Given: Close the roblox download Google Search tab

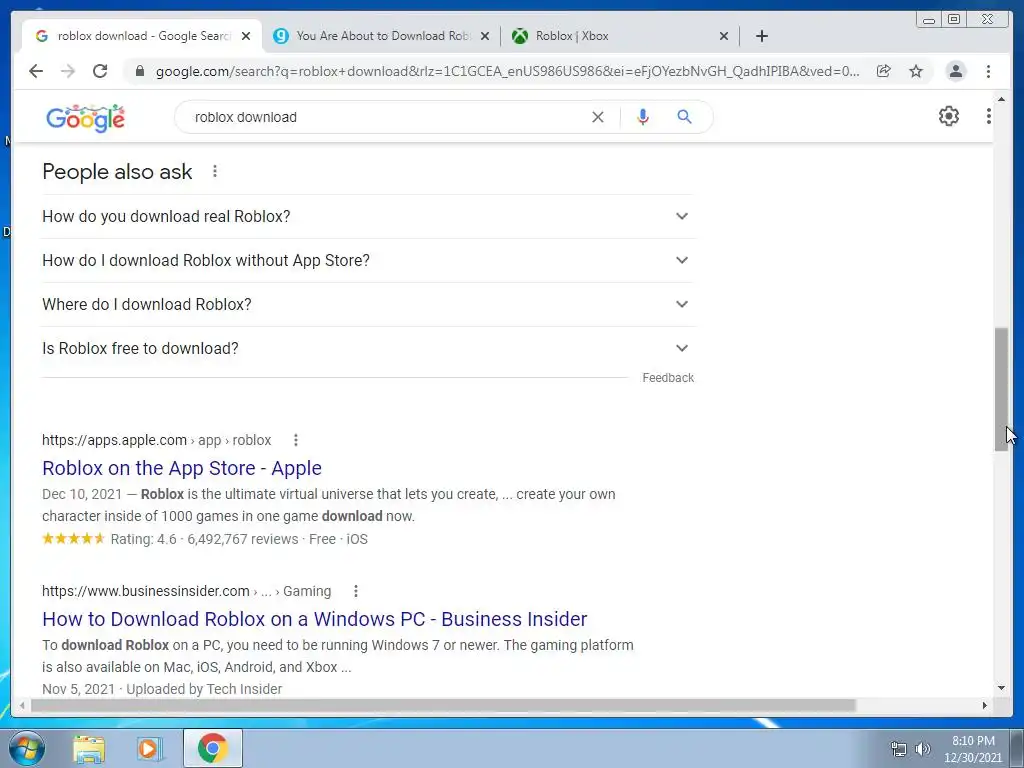Looking at the screenshot, I should (x=246, y=36).
